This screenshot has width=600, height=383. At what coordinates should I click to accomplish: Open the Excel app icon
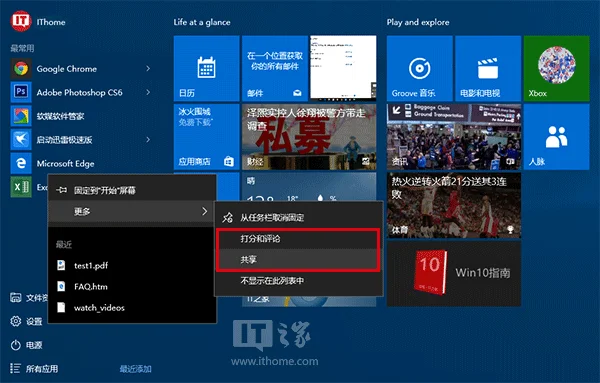click(21, 187)
